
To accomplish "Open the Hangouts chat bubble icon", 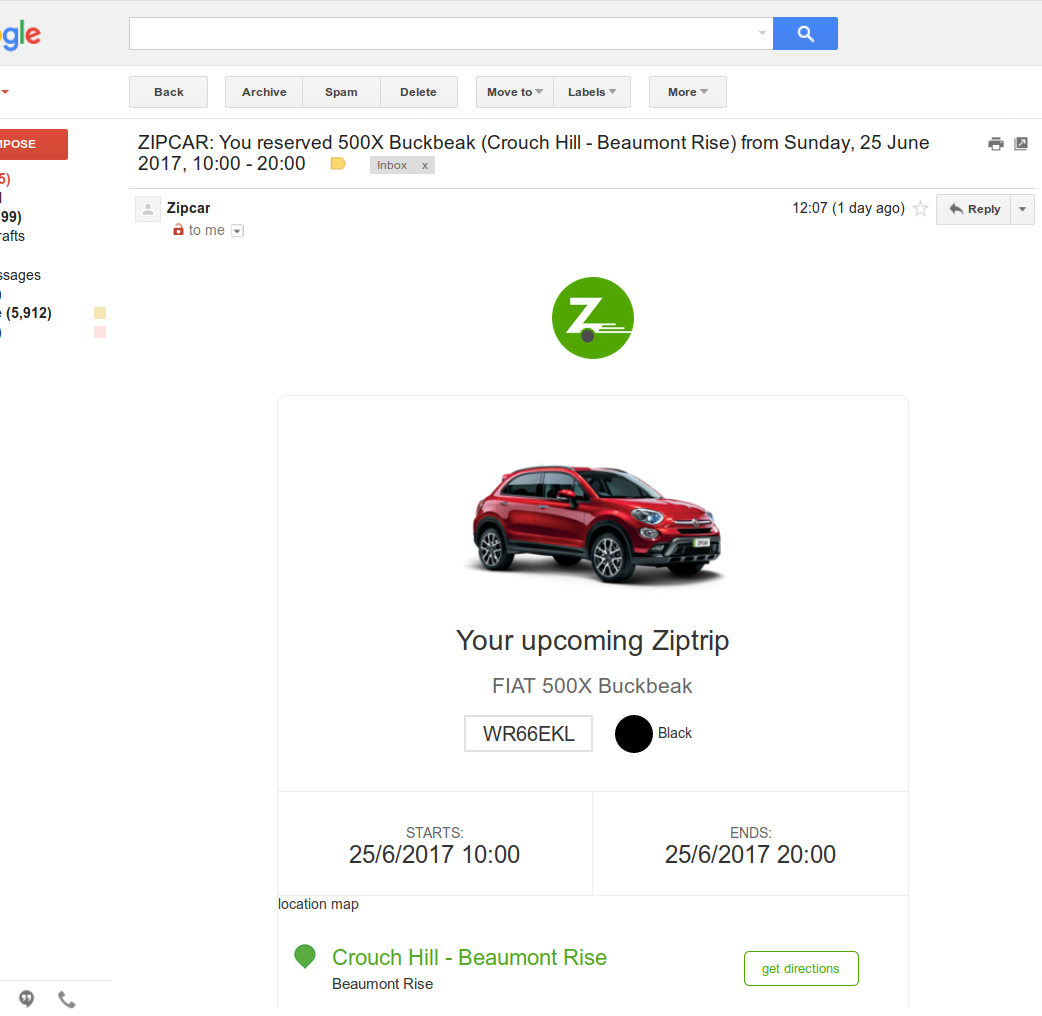I will click(27, 998).
